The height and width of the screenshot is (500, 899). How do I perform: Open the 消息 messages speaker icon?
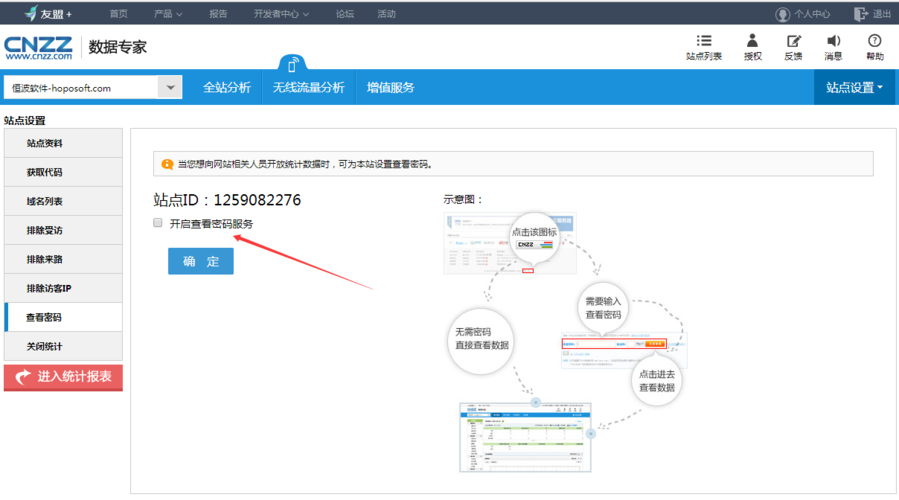[833, 41]
